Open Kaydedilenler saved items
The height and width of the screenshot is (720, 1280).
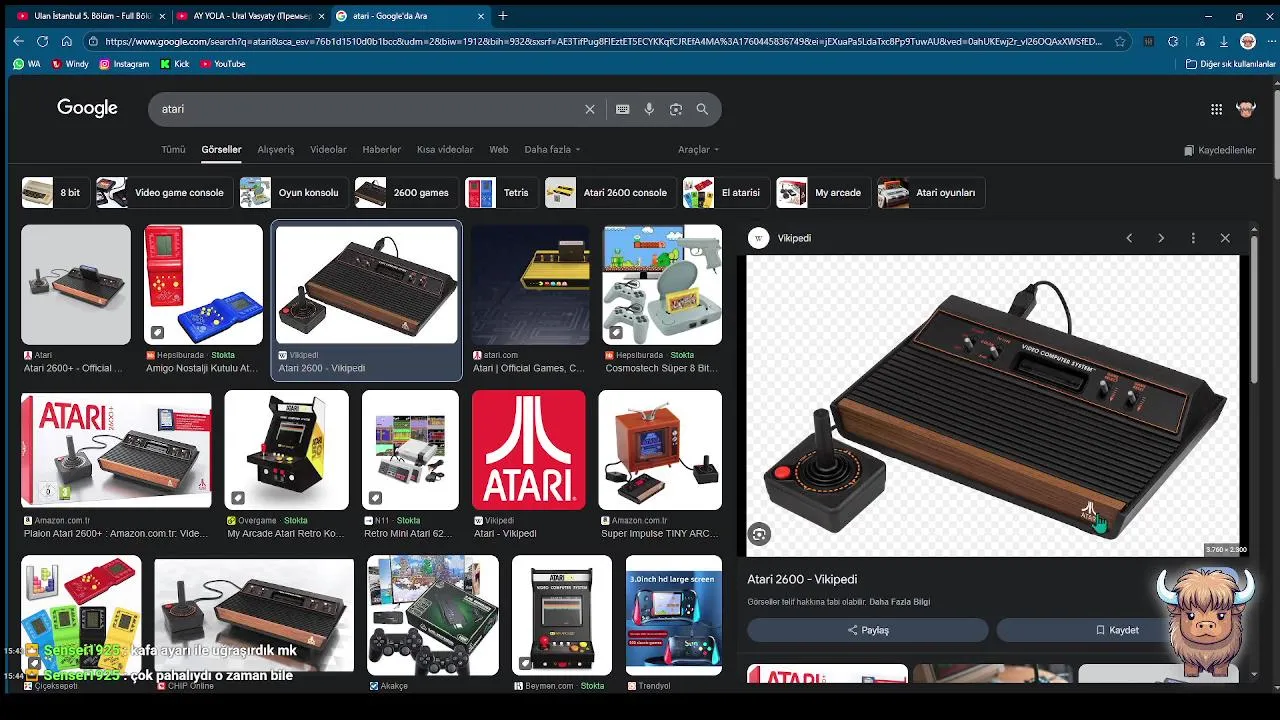click(x=1220, y=150)
